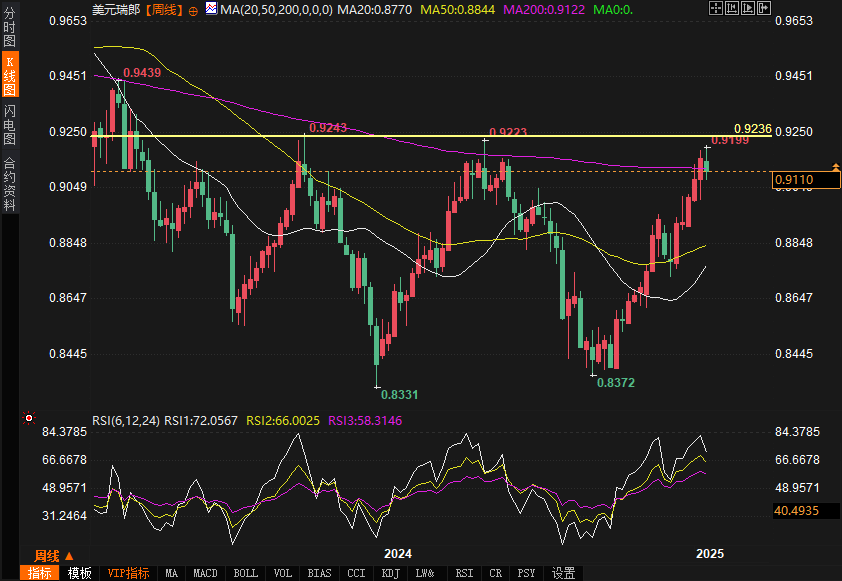Open 设置 in the indicator bar
Image resolution: width=842 pixels, height=581 pixels.
pos(564,573)
